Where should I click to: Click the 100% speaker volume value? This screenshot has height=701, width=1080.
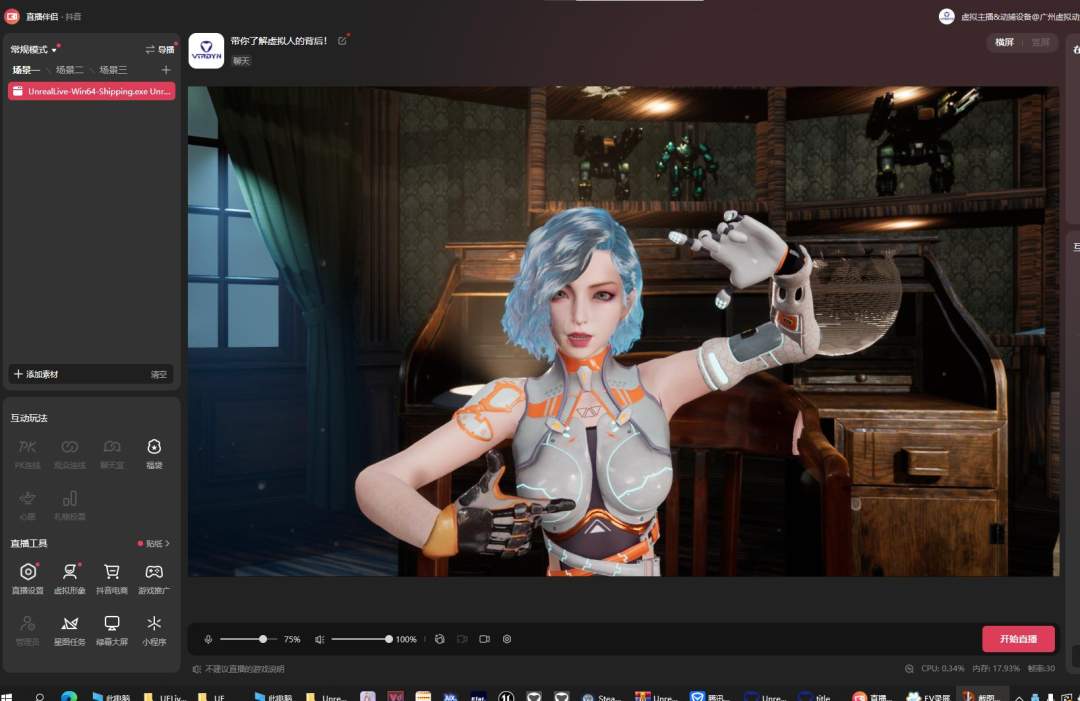(406, 639)
